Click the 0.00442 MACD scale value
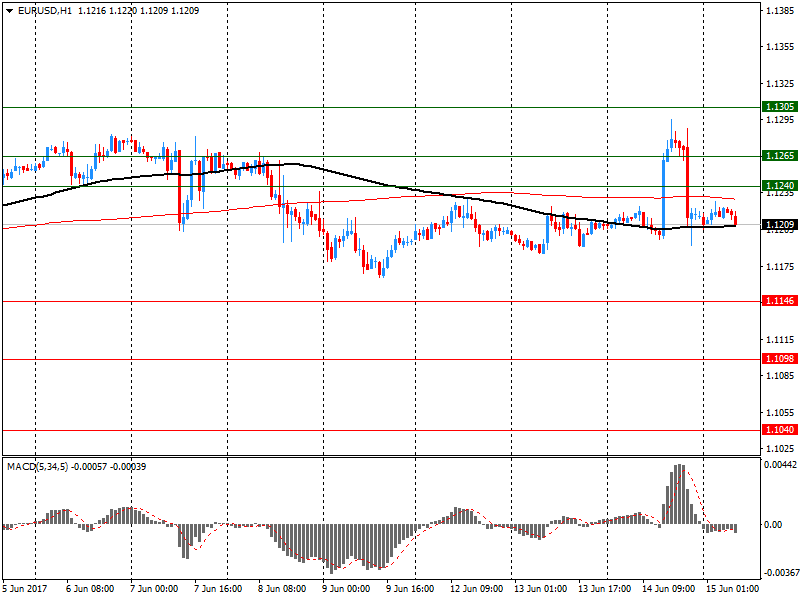Screen dimensions: 800x600 (780, 465)
